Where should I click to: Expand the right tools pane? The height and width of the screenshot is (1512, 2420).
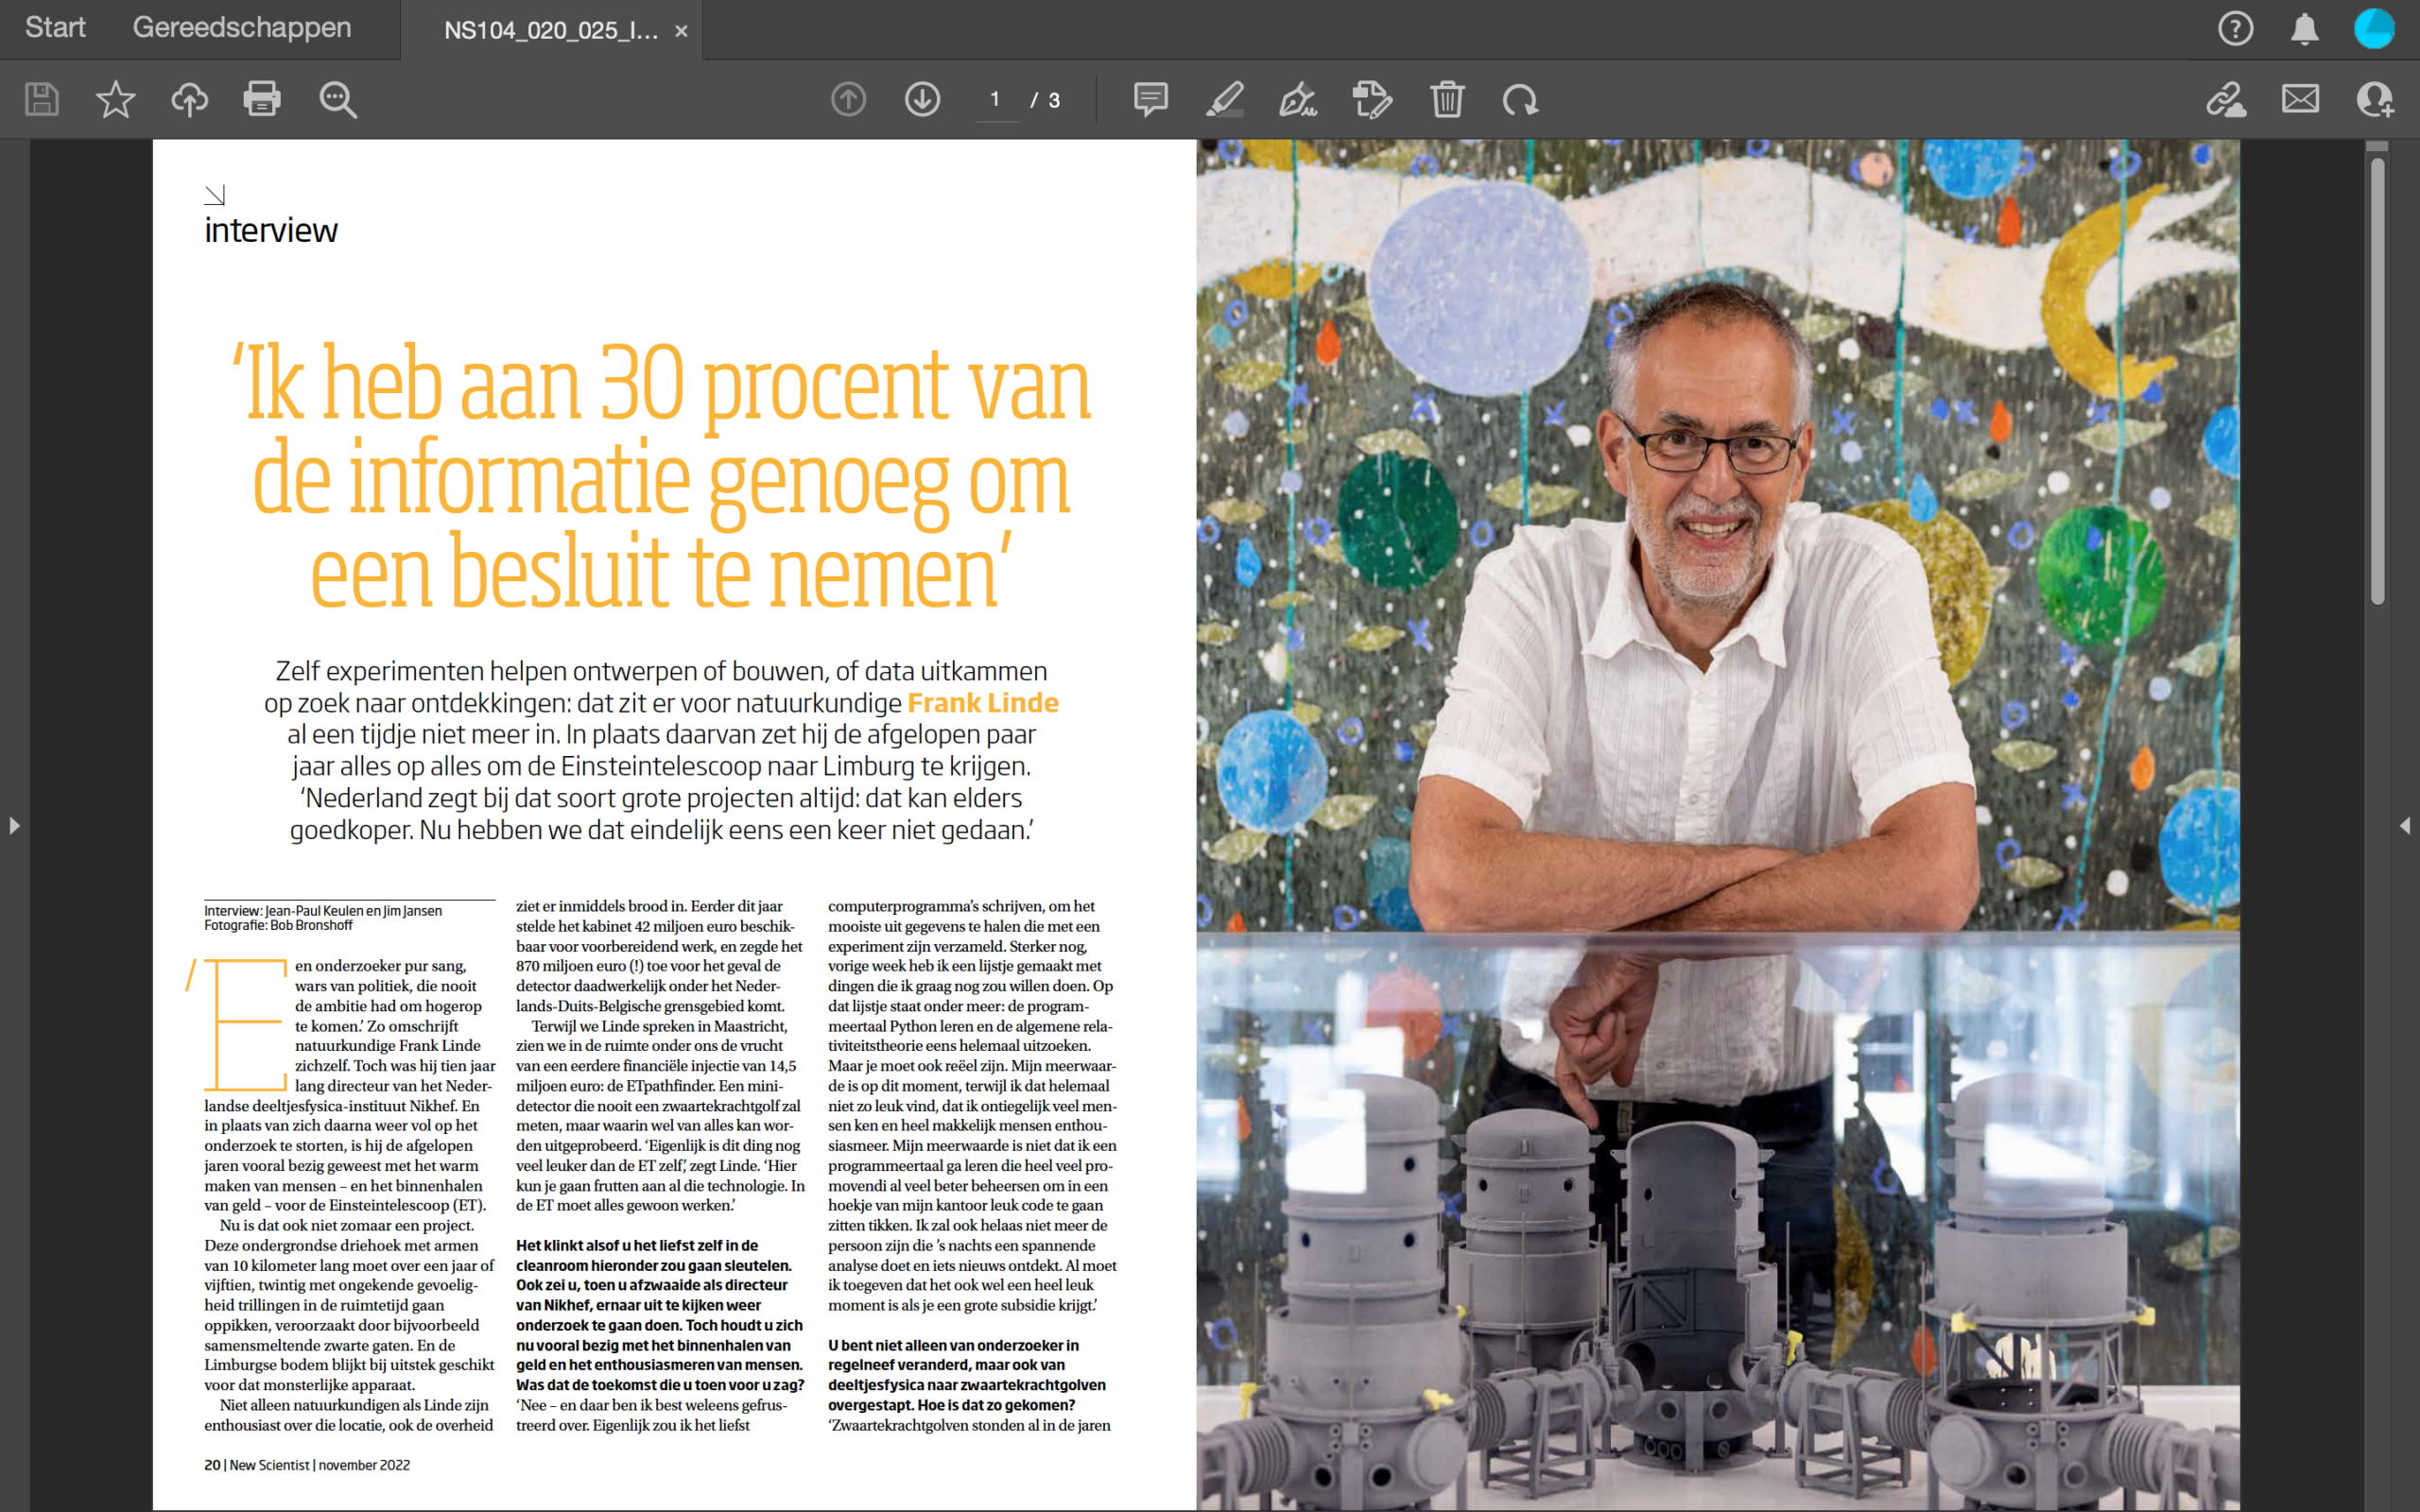tap(2405, 825)
